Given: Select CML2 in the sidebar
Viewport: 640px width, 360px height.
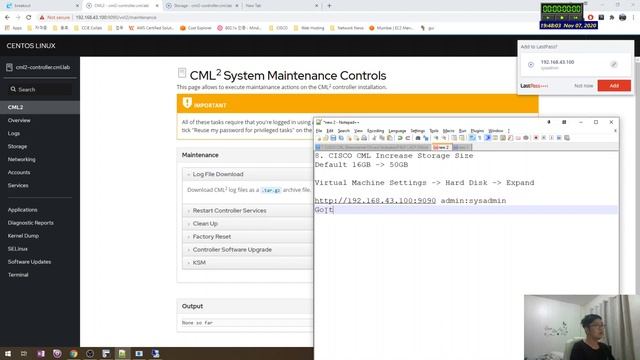Looking at the screenshot, I should point(40,107).
